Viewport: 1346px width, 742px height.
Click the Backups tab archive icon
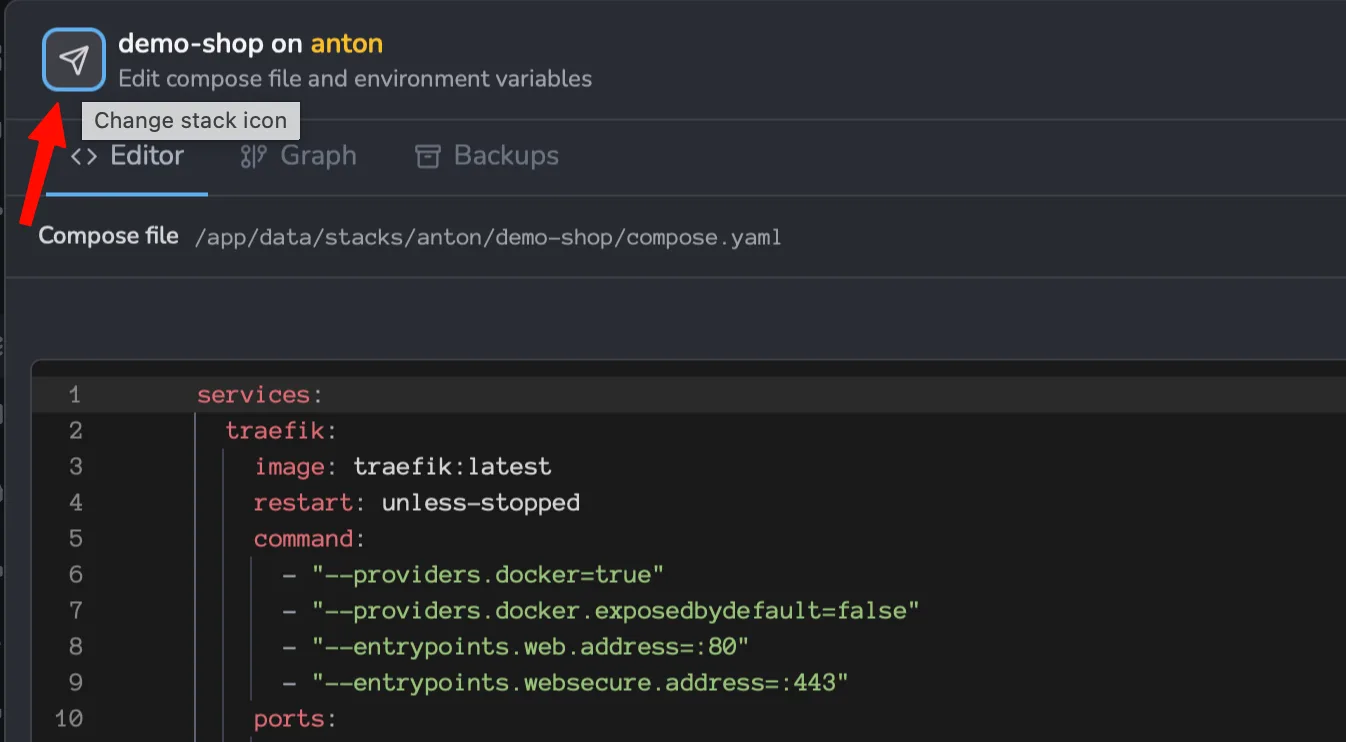pyautogui.click(x=428, y=157)
